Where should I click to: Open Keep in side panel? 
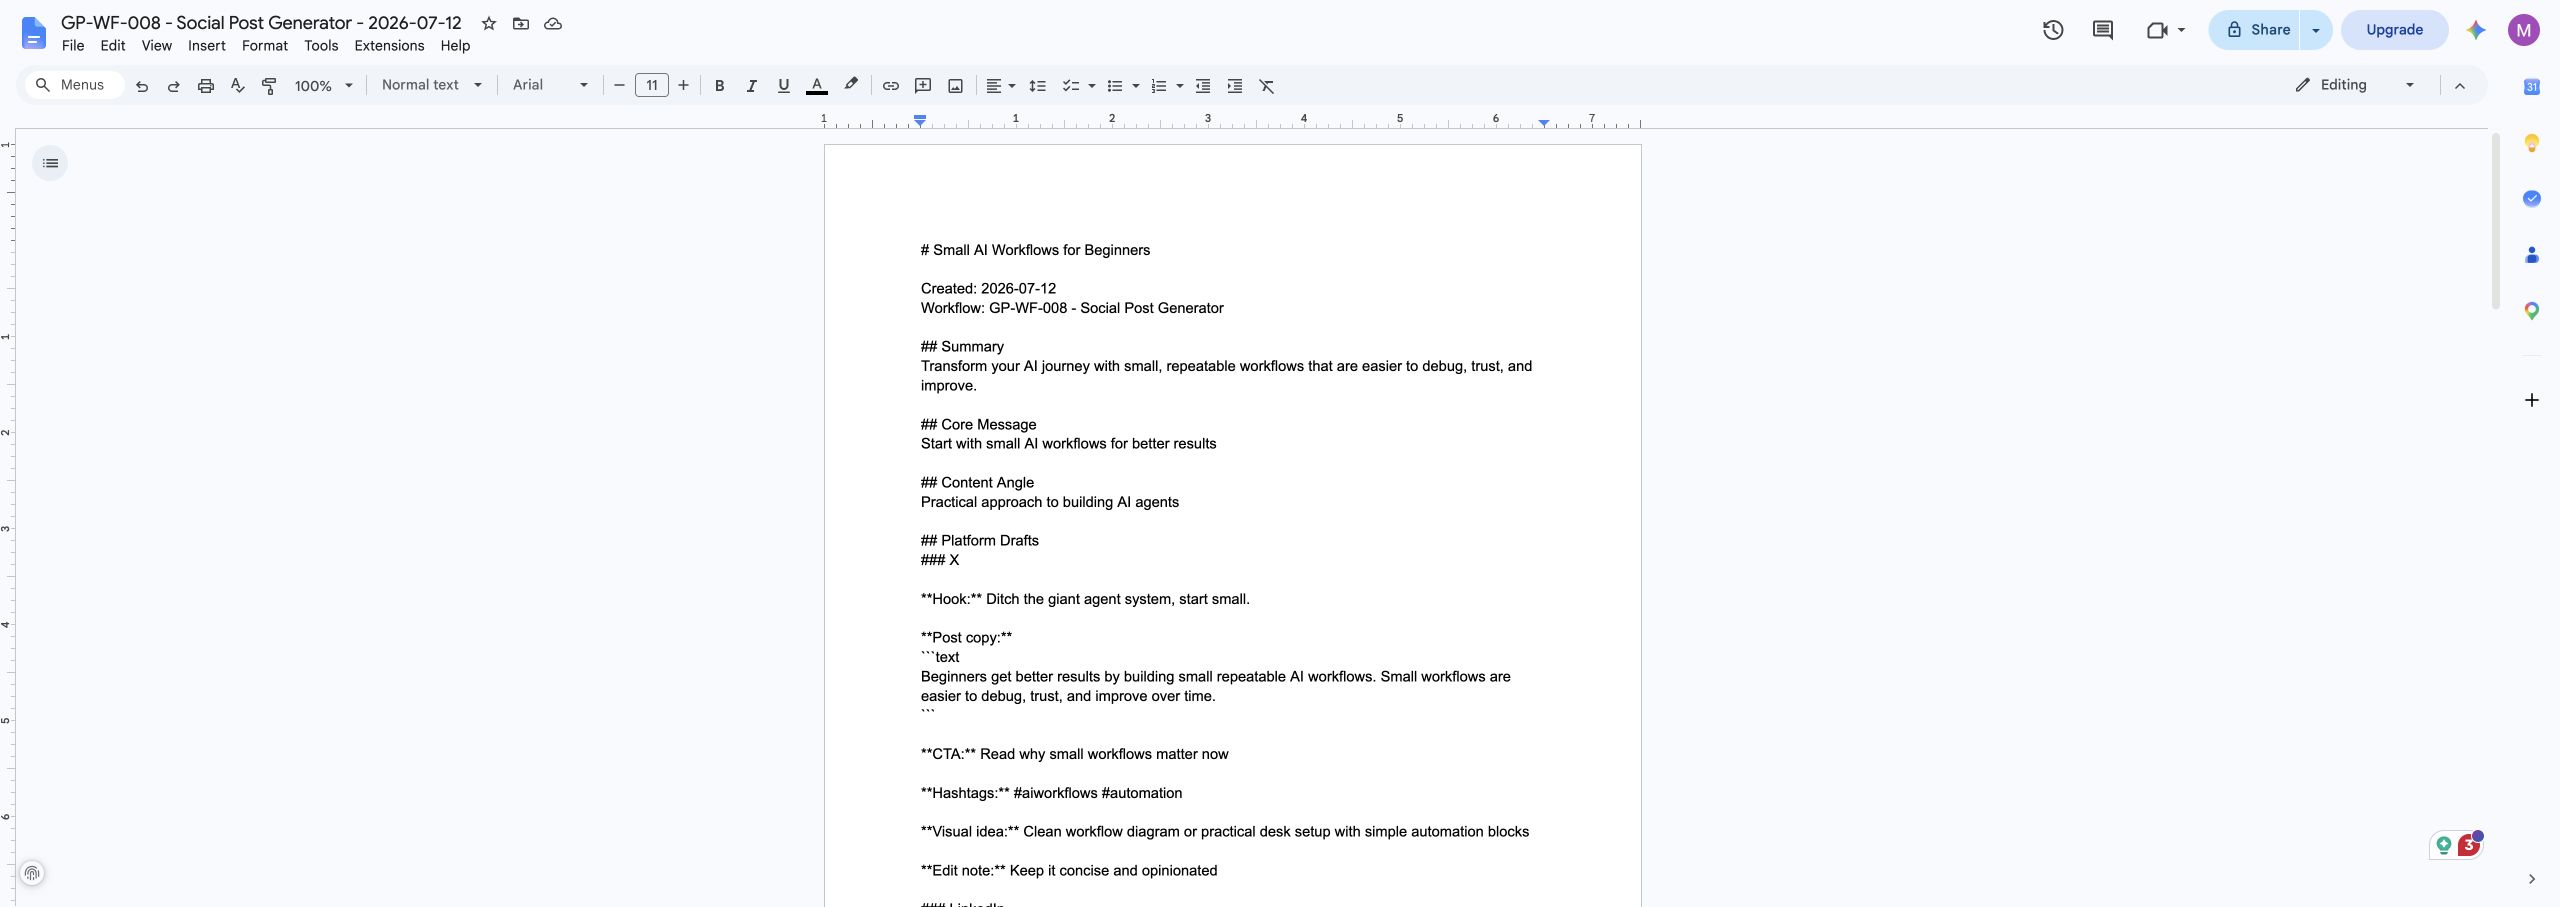point(2532,143)
